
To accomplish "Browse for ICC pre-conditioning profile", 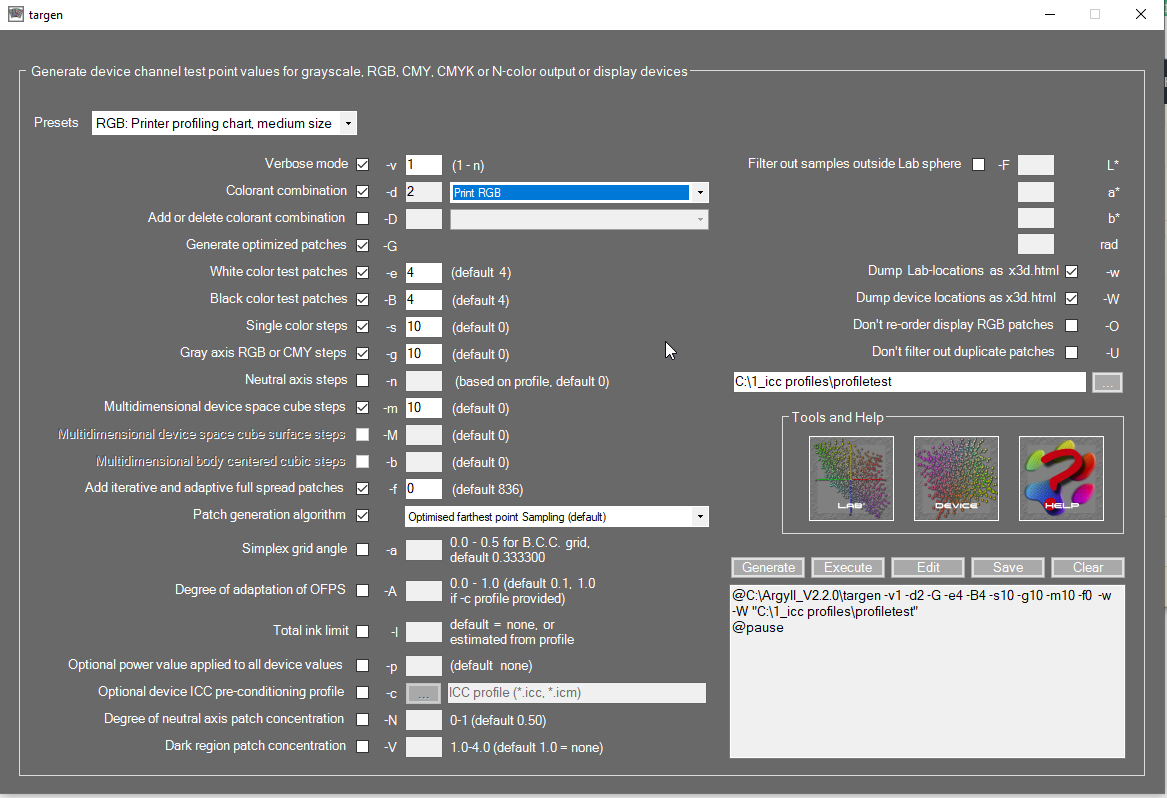I will pos(424,692).
